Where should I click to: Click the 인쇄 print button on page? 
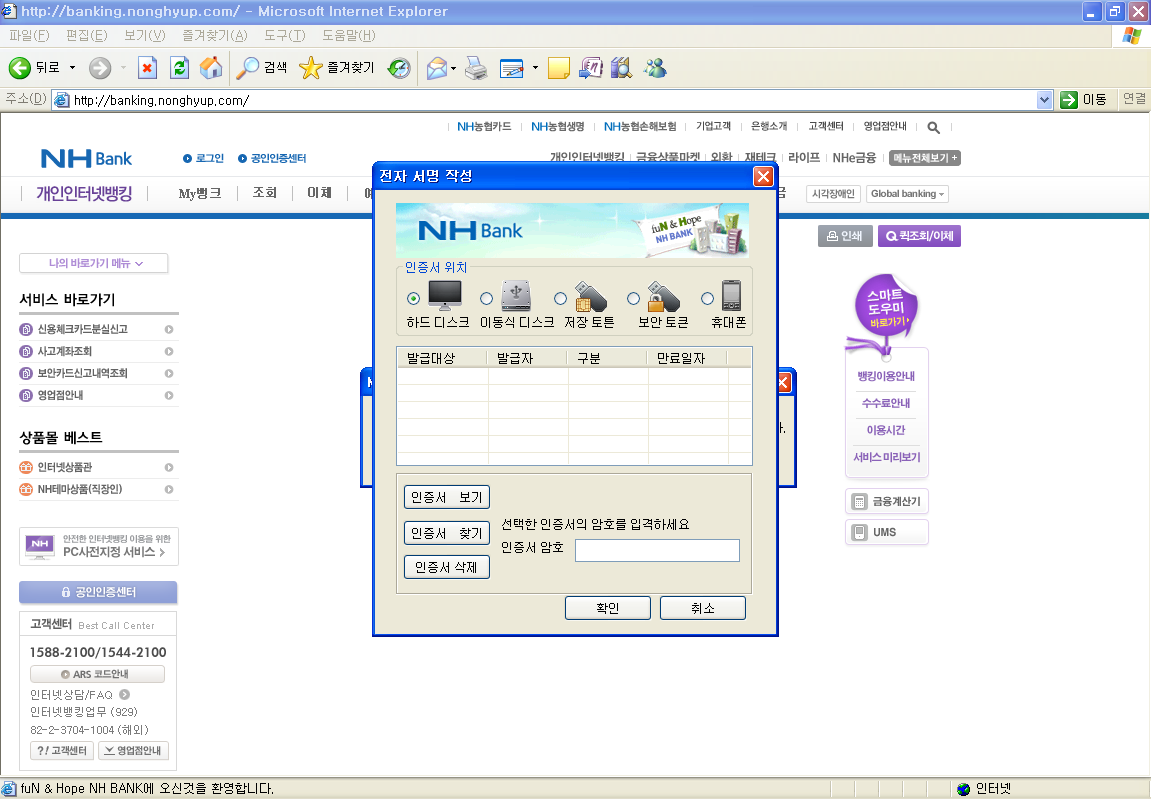pyautogui.click(x=845, y=236)
